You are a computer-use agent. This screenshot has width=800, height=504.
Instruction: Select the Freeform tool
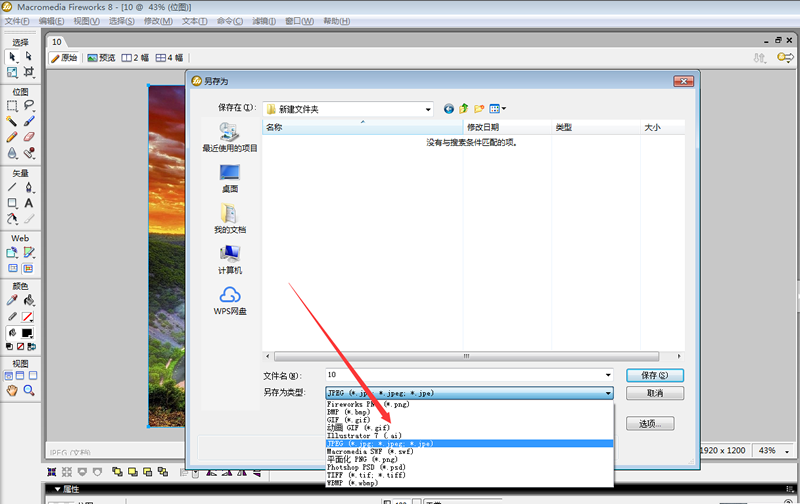pyautogui.click(x=12, y=219)
